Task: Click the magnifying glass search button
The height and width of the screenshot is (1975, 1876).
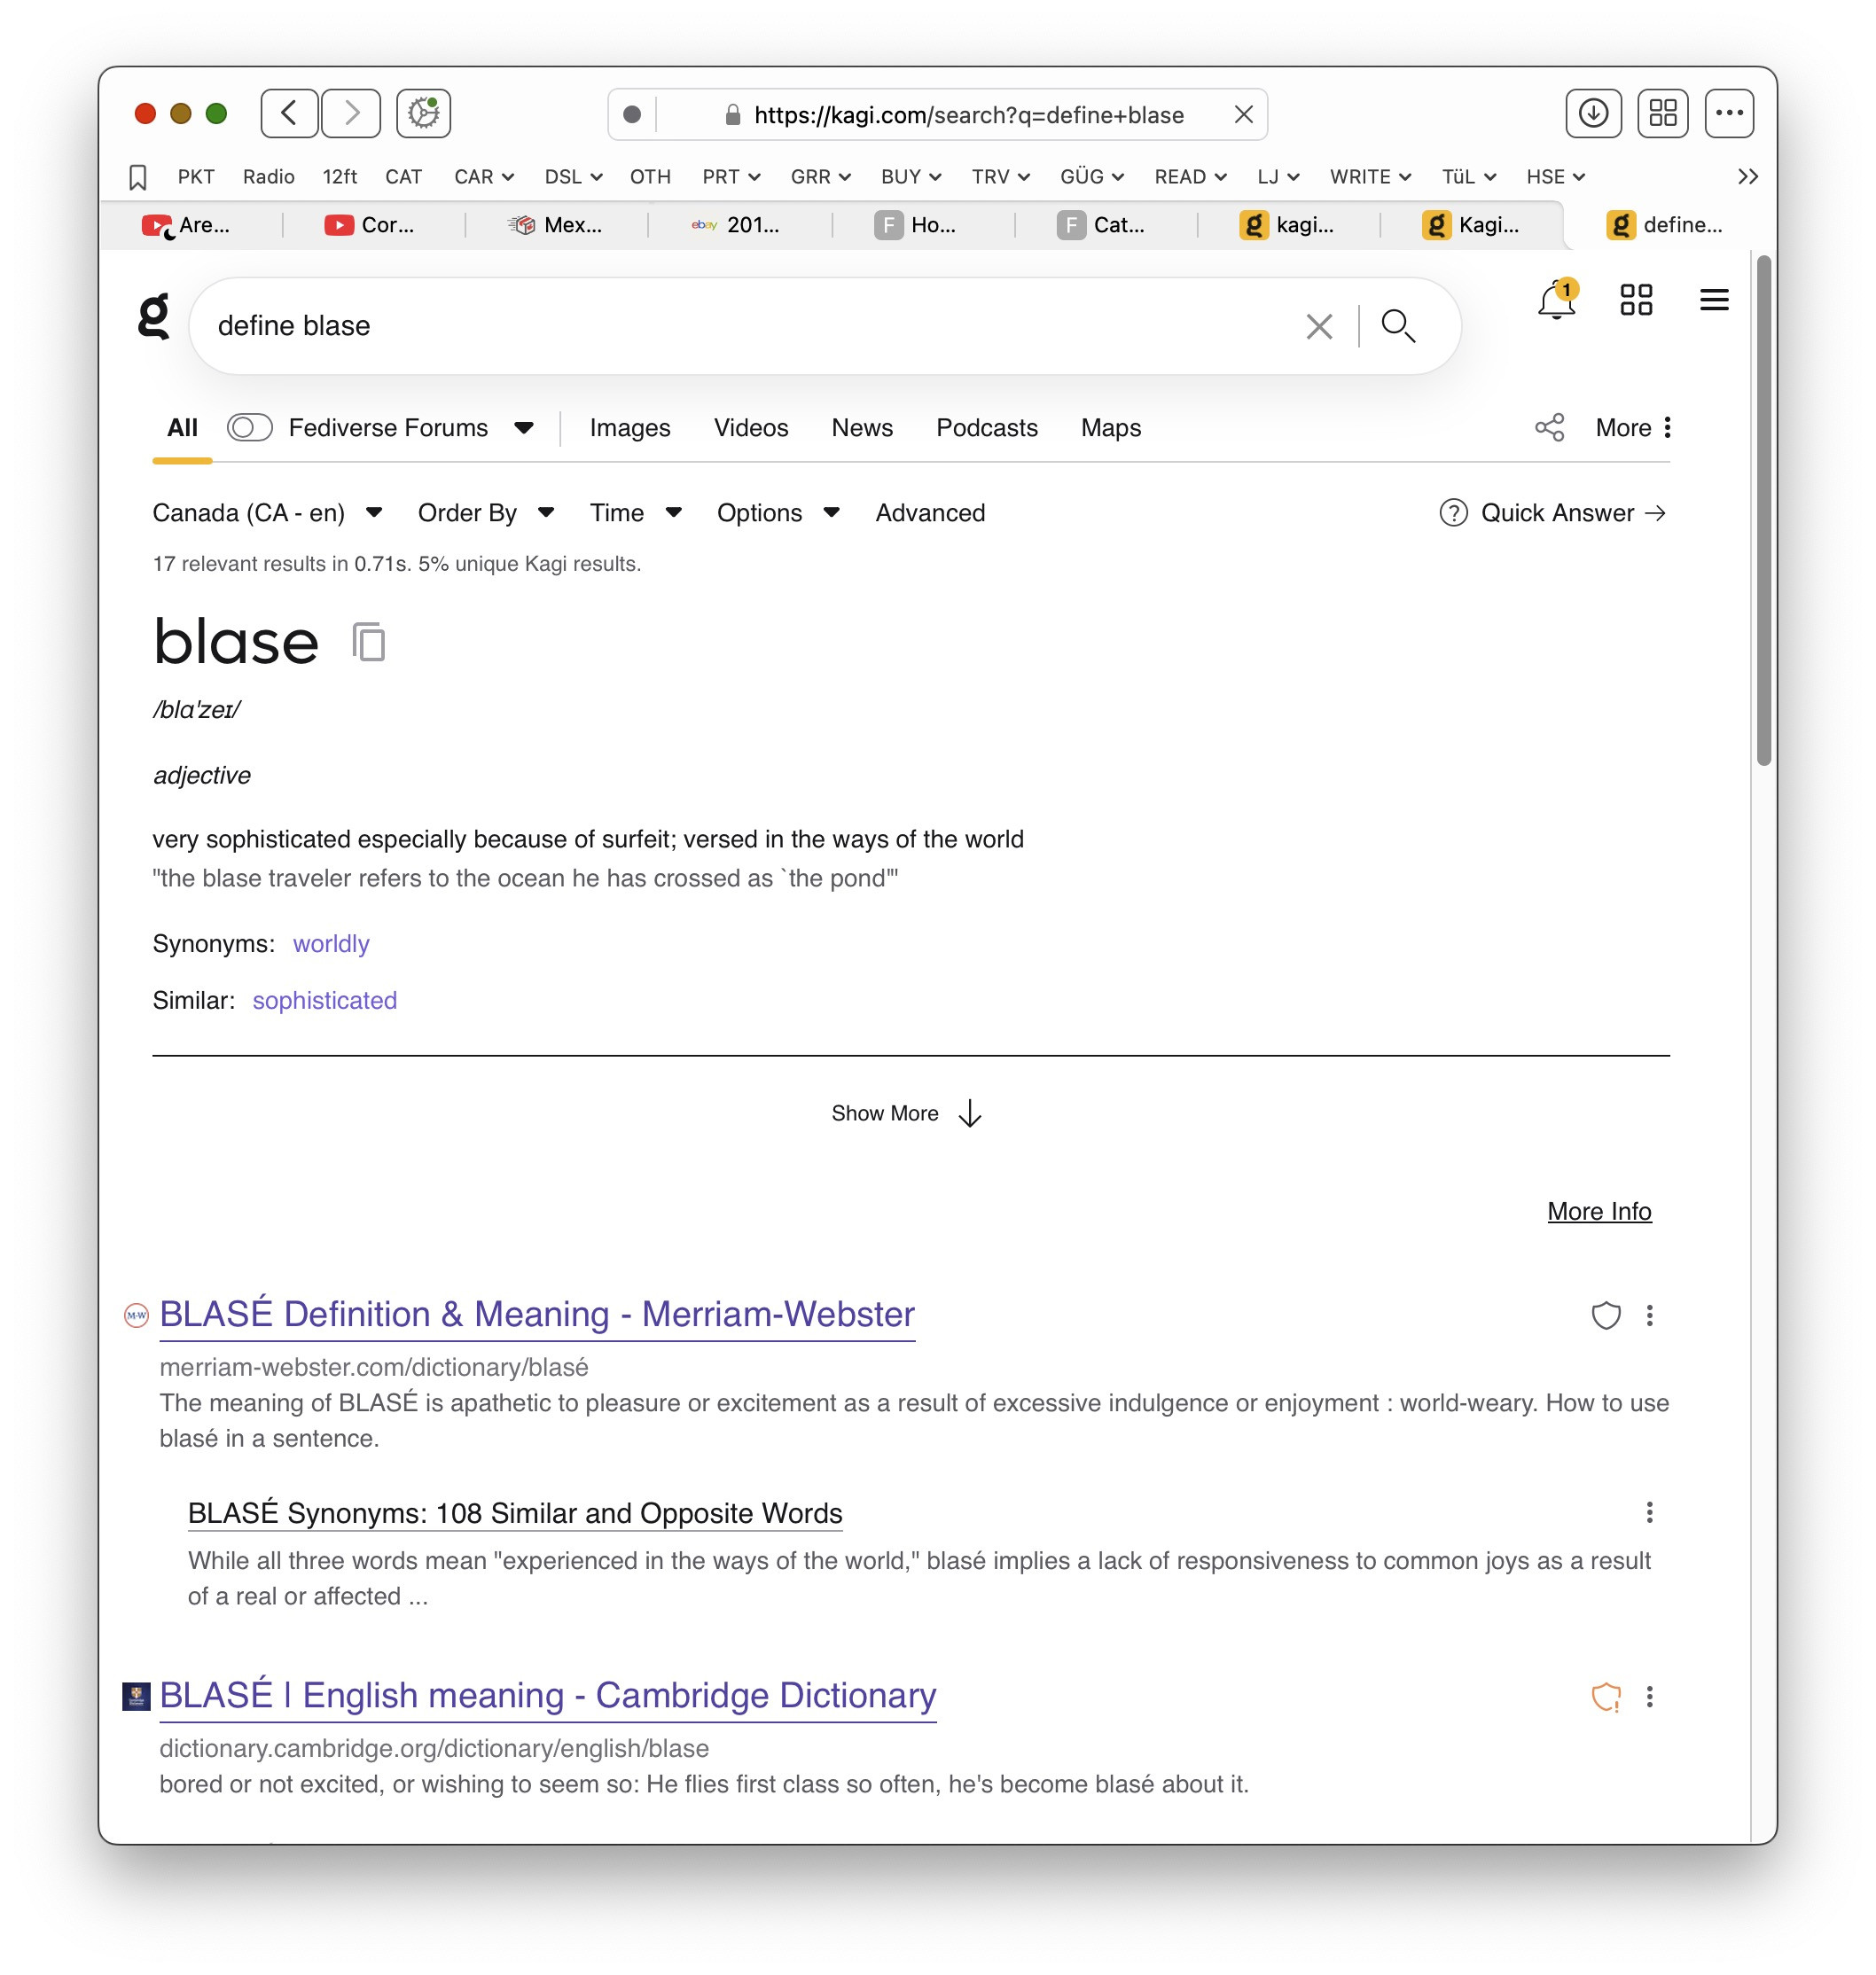Action: tap(1397, 326)
